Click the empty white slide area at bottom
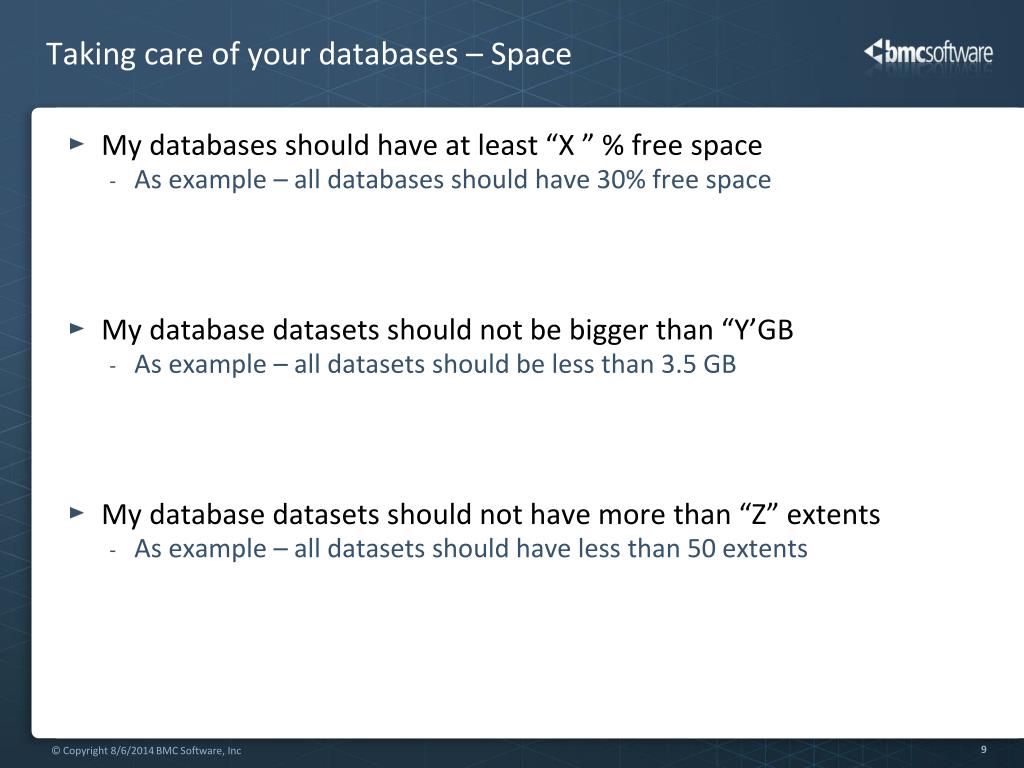Screen dimensions: 1024x768 coord(522,653)
